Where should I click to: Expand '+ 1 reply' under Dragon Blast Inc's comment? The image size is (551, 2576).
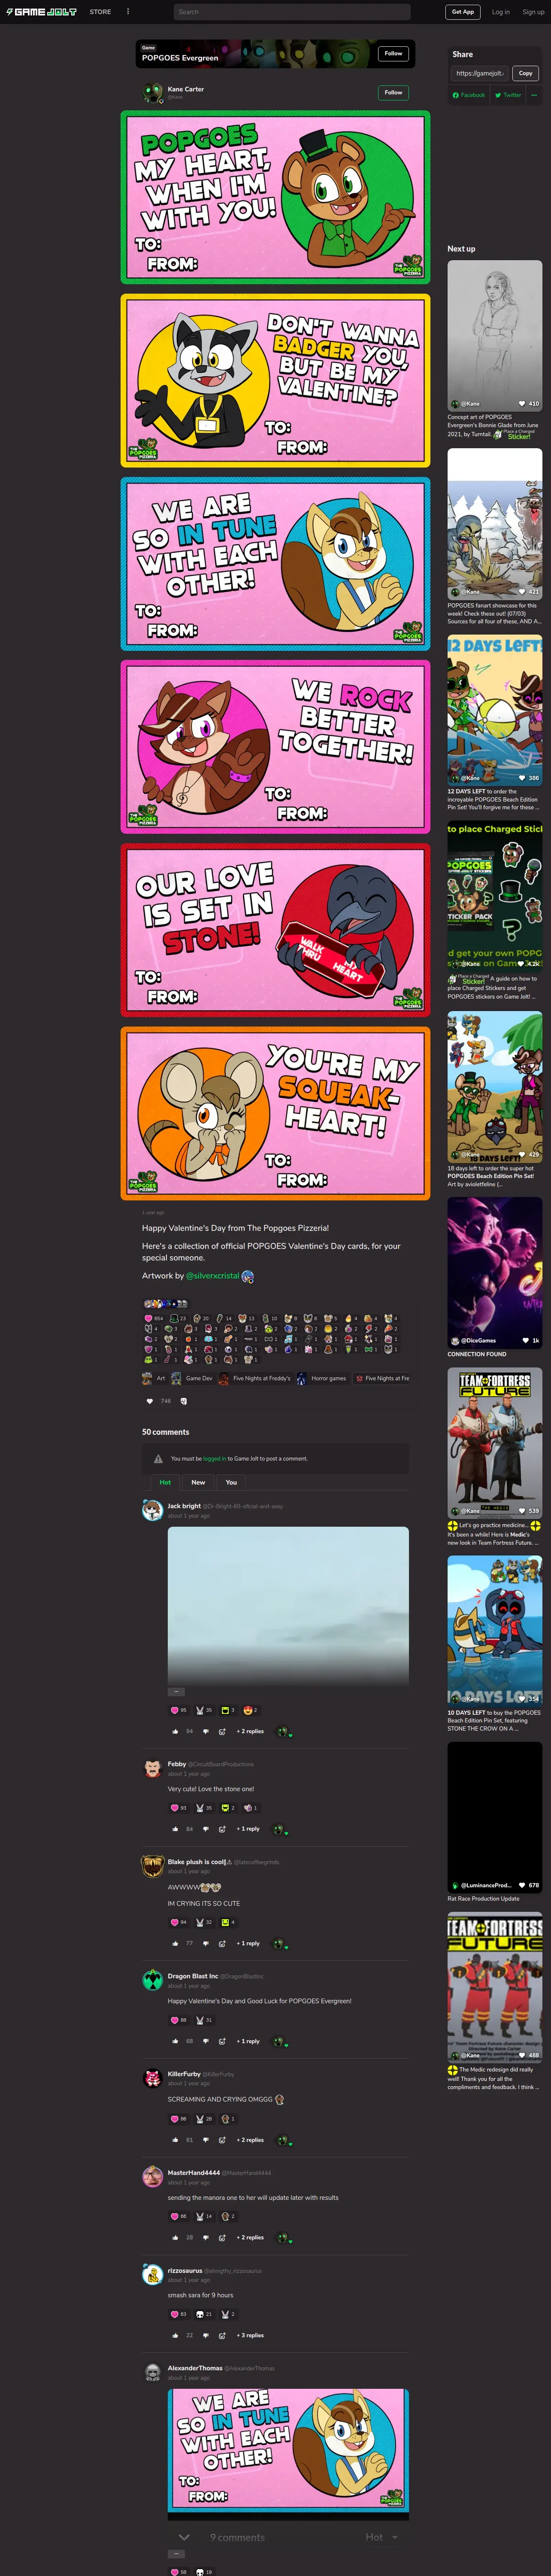pos(248,2041)
